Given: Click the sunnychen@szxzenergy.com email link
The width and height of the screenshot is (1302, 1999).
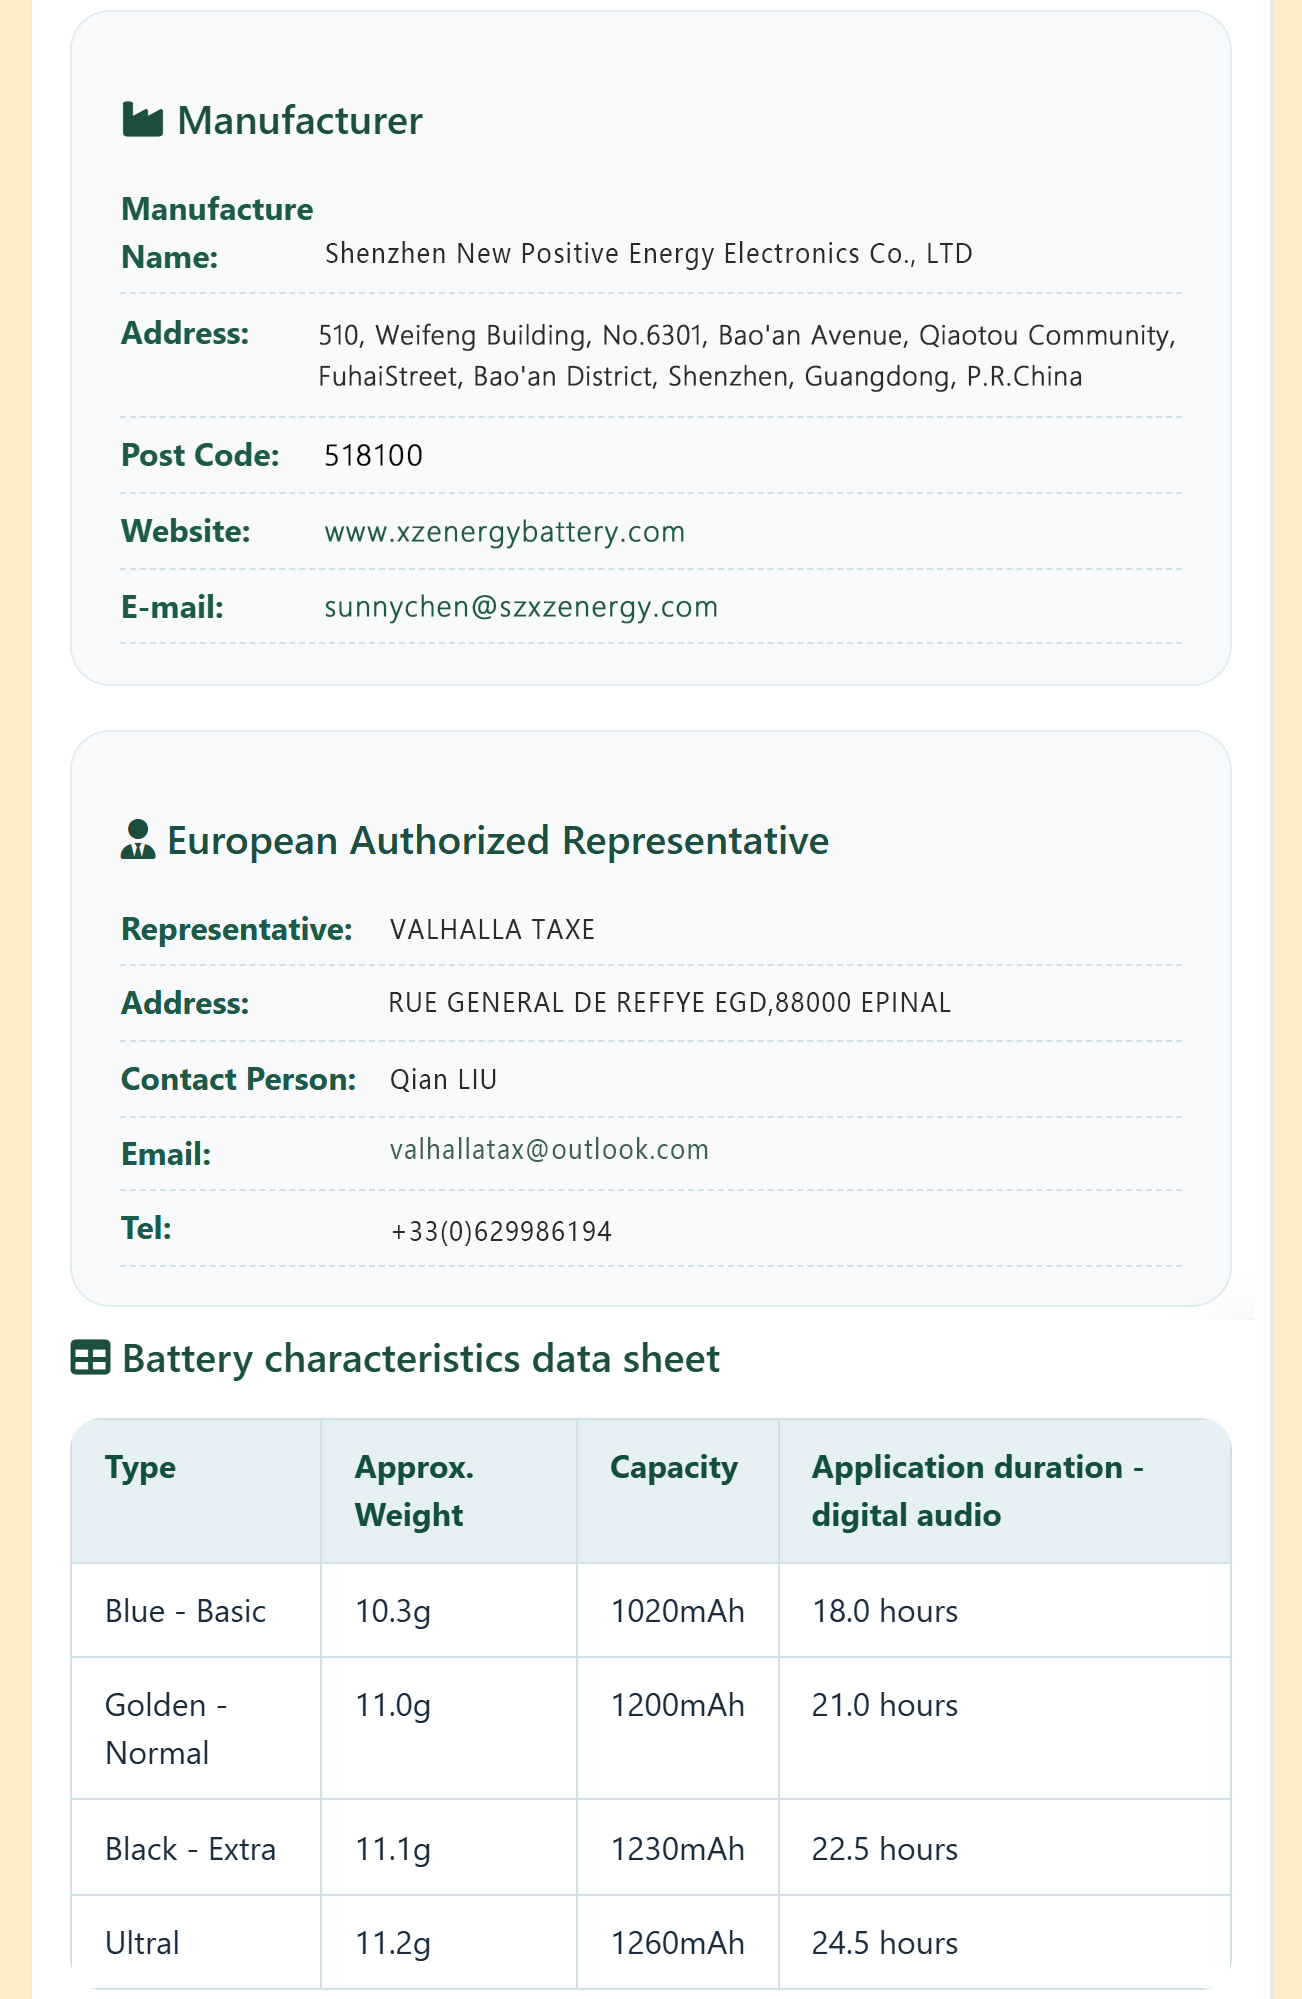Looking at the screenshot, I should 521,607.
